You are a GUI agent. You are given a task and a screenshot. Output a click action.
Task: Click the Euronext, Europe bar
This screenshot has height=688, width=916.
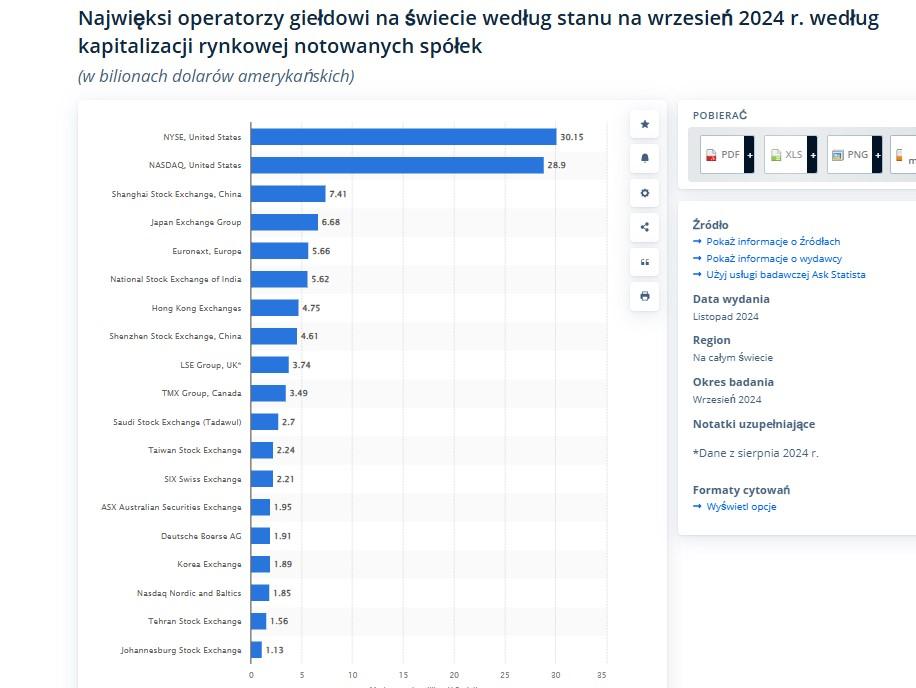(280, 251)
